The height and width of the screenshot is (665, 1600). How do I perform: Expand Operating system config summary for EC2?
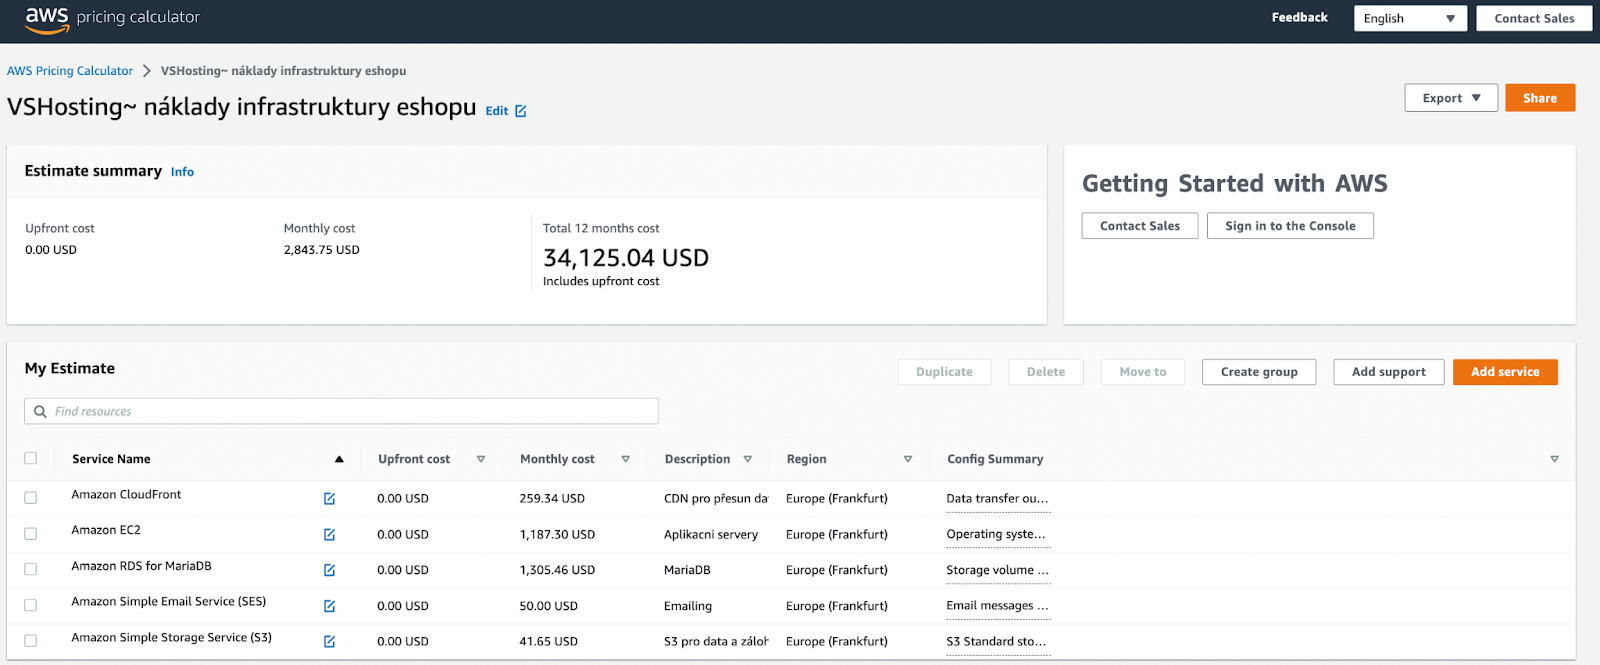click(x=996, y=534)
